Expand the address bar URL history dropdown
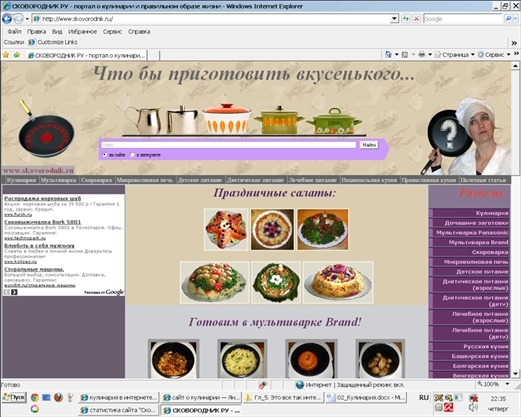 (394, 19)
